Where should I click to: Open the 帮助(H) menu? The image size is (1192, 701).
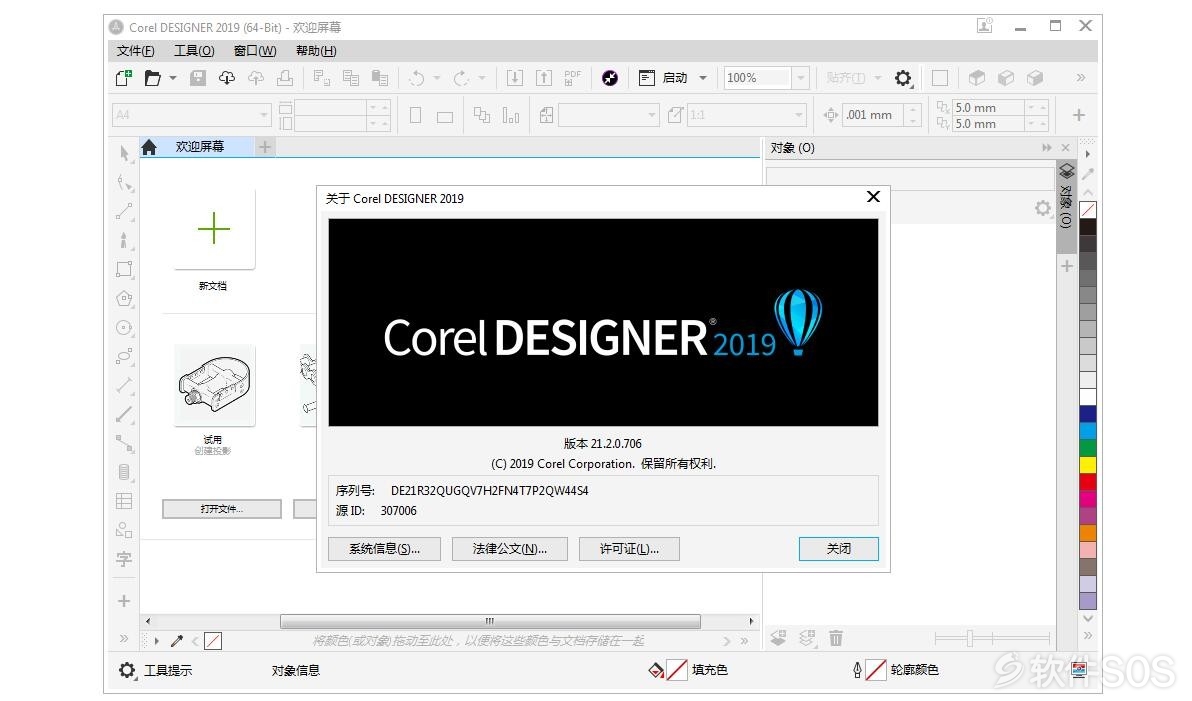tap(316, 50)
